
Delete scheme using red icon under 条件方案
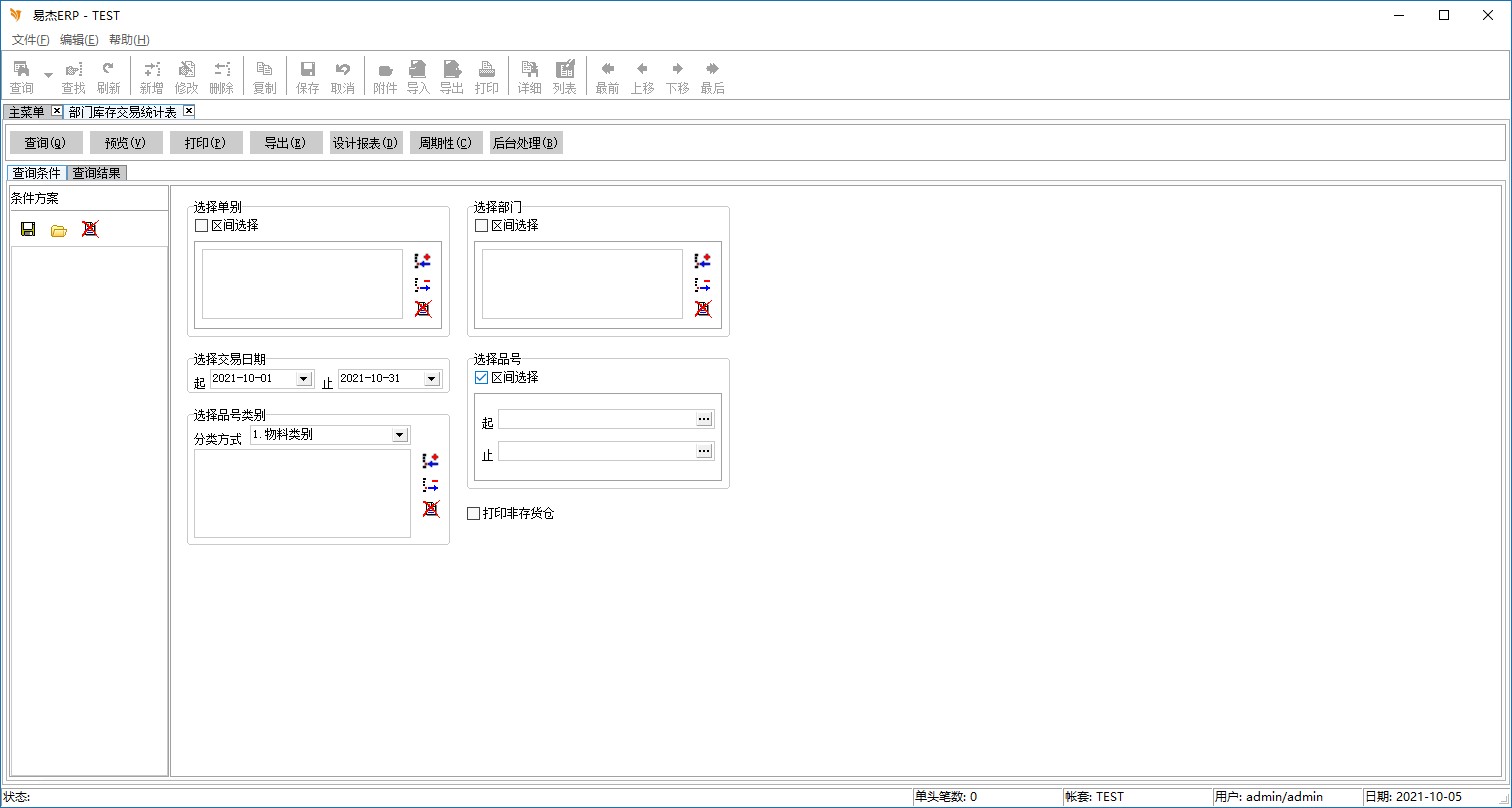coord(90,230)
